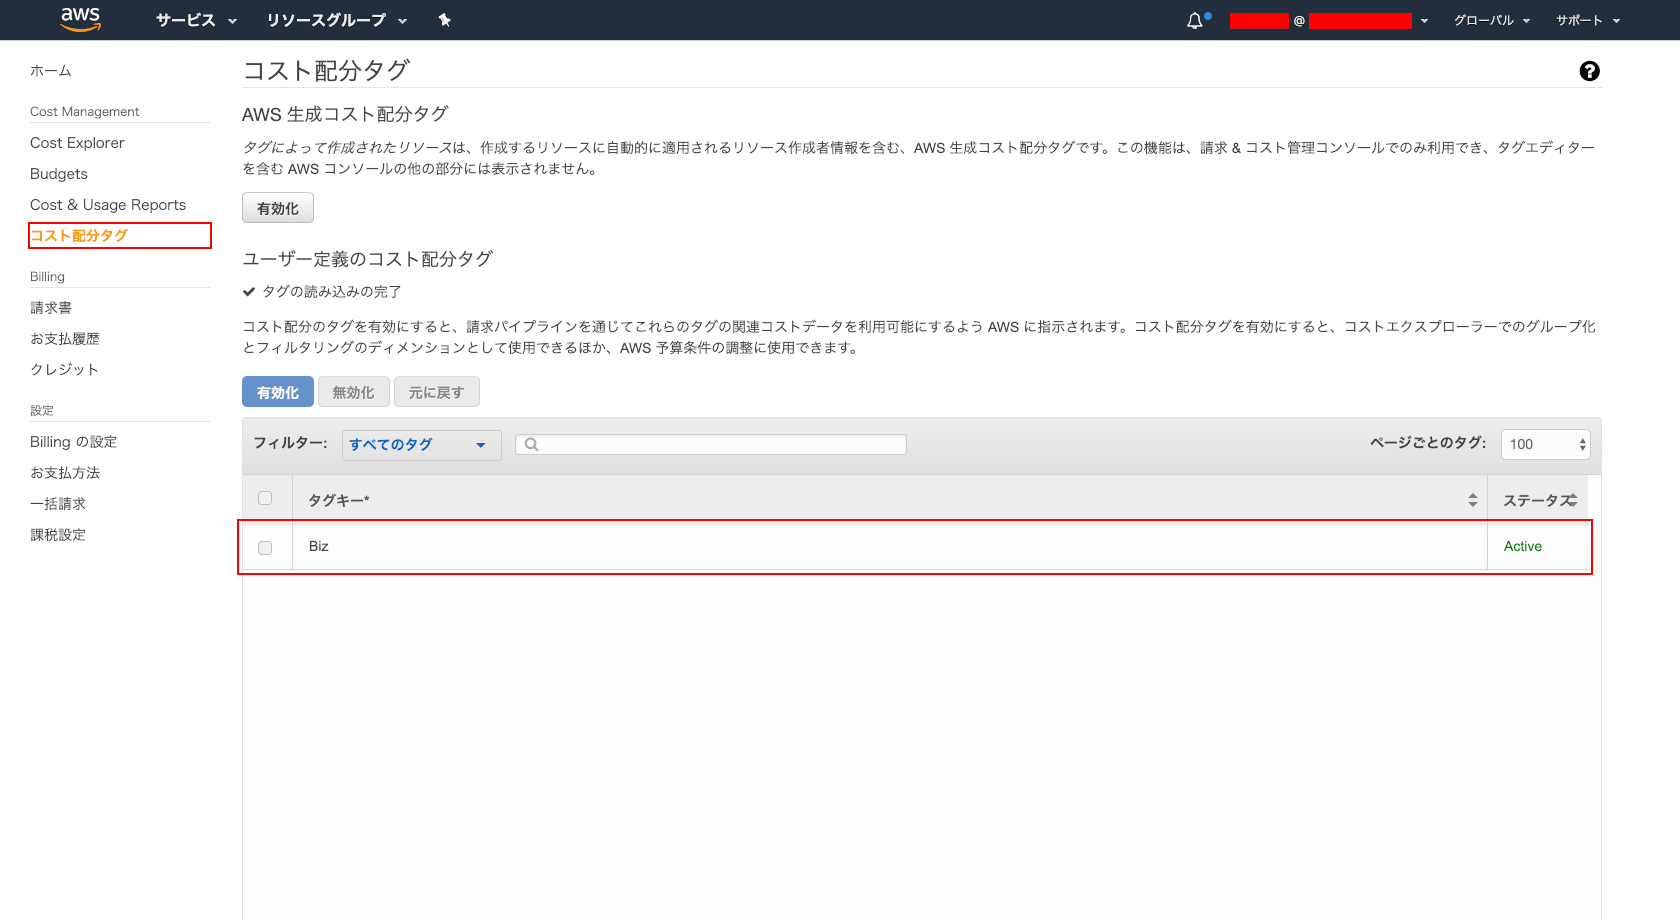Click the 元に戻す button
Screen dimensions: 1680x920
click(436, 391)
